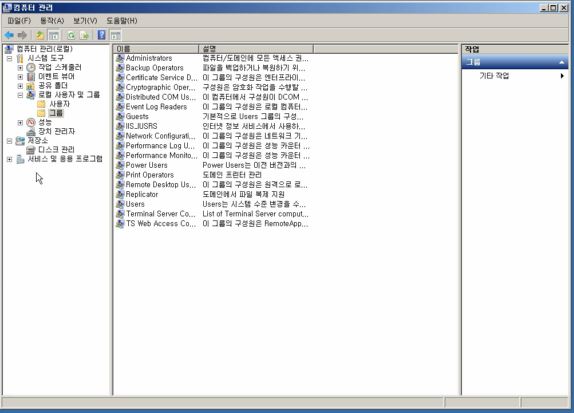Sort by the 이름 column header
Viewport: 574px width, 413px height.
coord(156,49)
